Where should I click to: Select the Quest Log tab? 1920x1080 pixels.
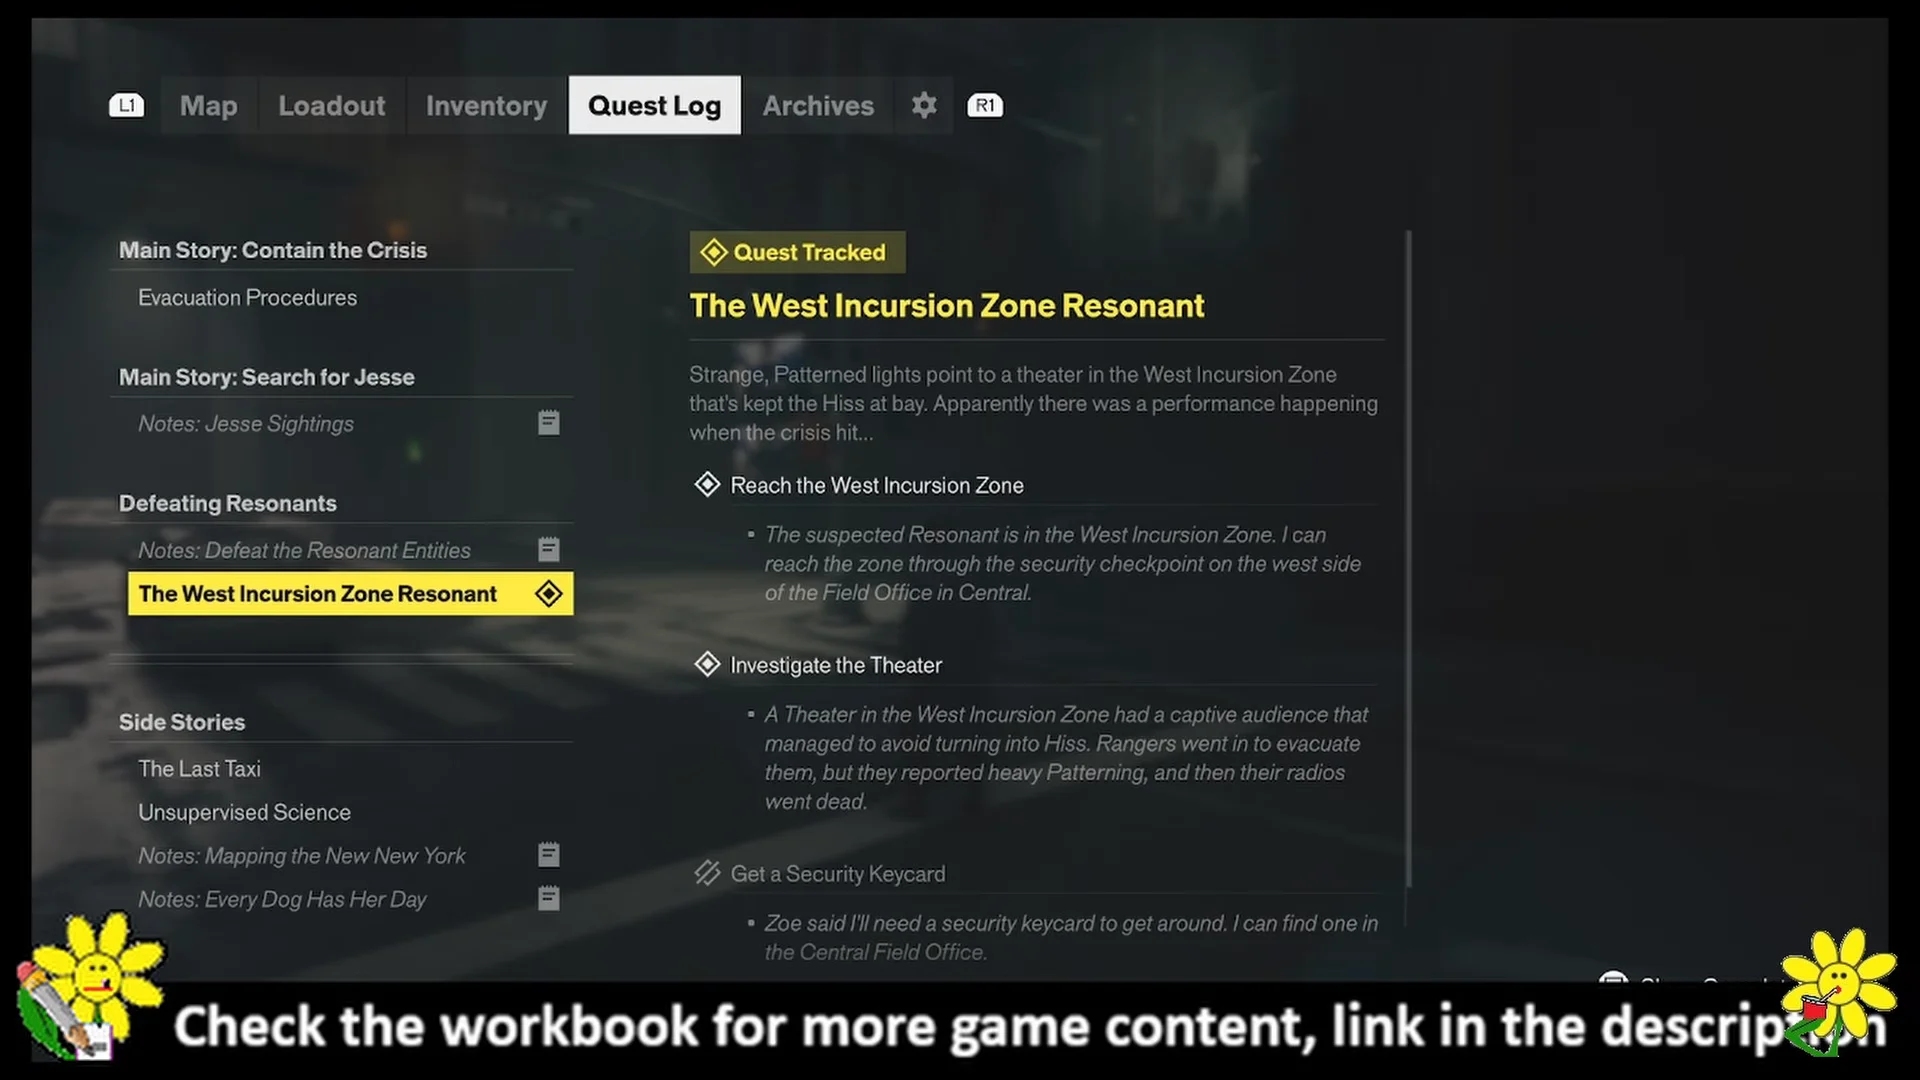[x=655, y=105]
